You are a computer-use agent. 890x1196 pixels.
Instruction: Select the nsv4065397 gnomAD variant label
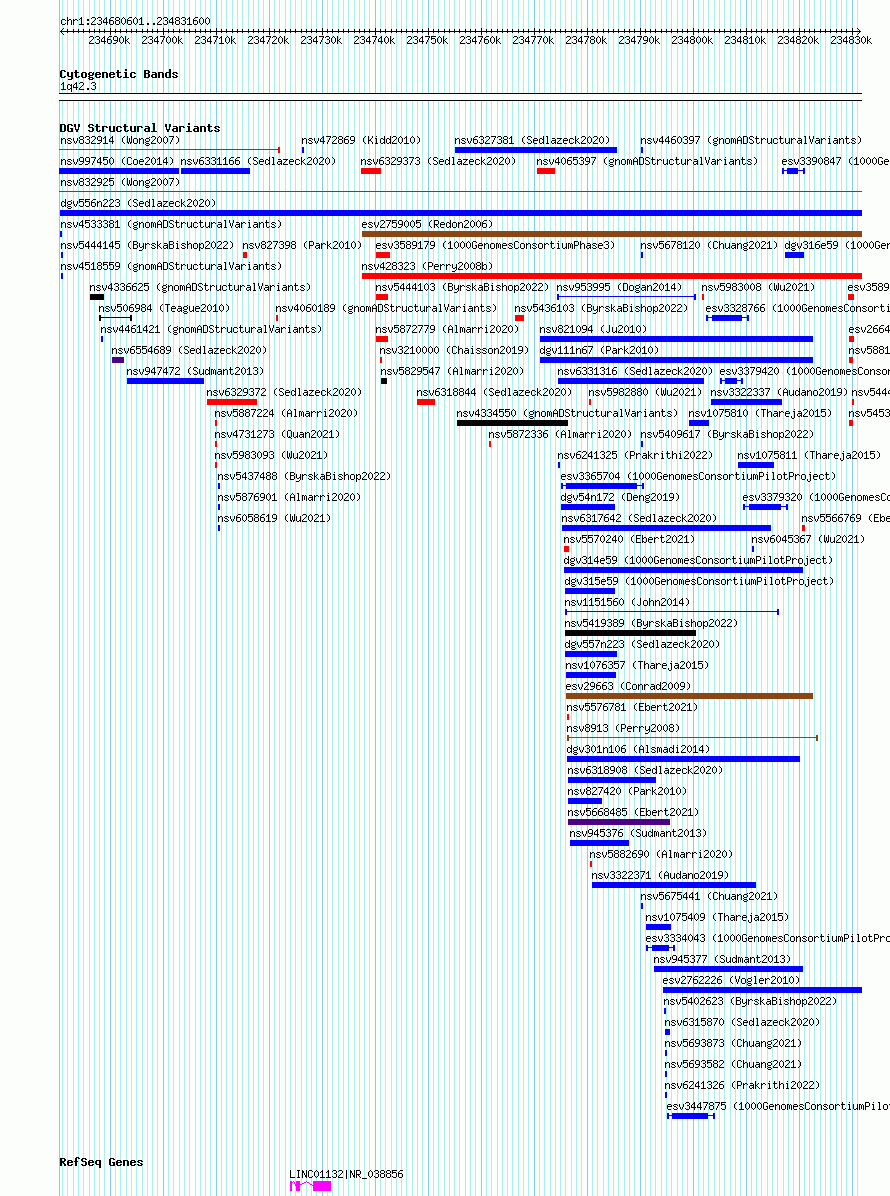[x=647, y=161]
